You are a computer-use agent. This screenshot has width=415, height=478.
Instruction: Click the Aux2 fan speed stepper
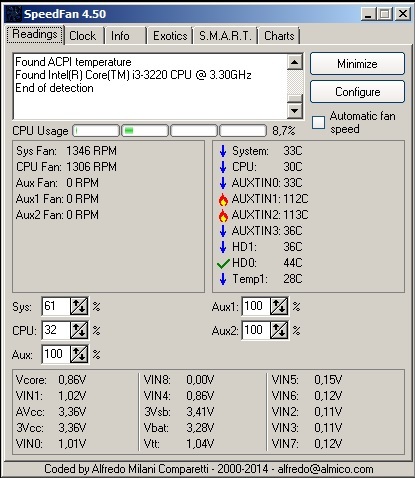(279, 330)
